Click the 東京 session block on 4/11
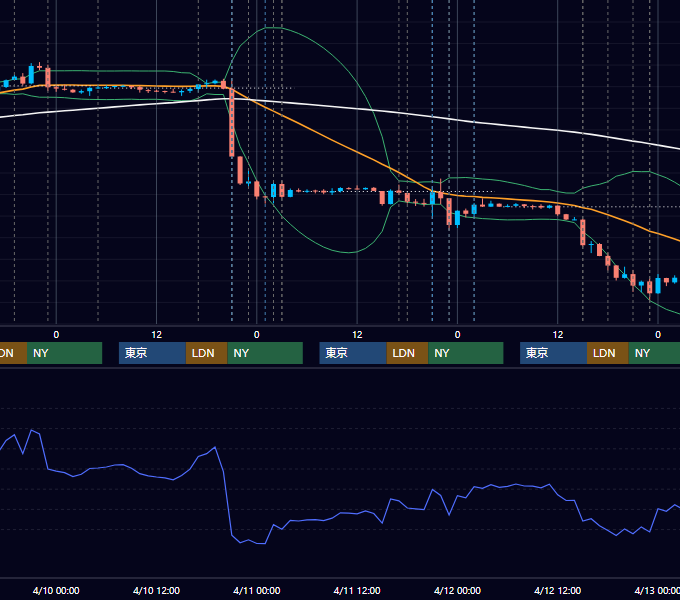The height and width of the screenshot is (600, 680). point(353,353)
